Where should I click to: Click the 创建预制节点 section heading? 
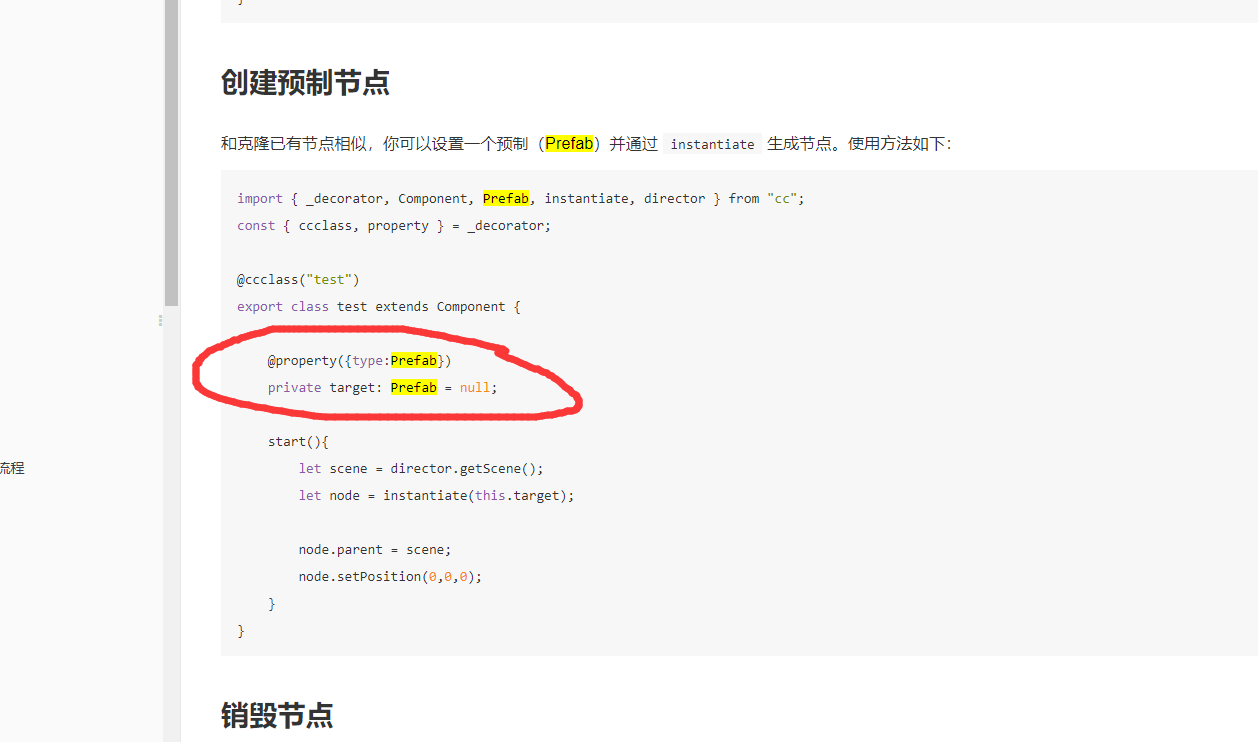click(x=305, y=83)
